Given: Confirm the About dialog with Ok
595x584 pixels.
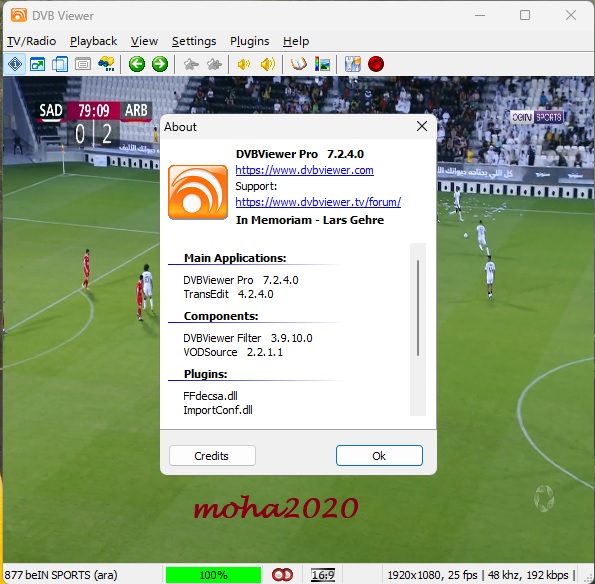Looking at the screenshot, I should (379, 455).
